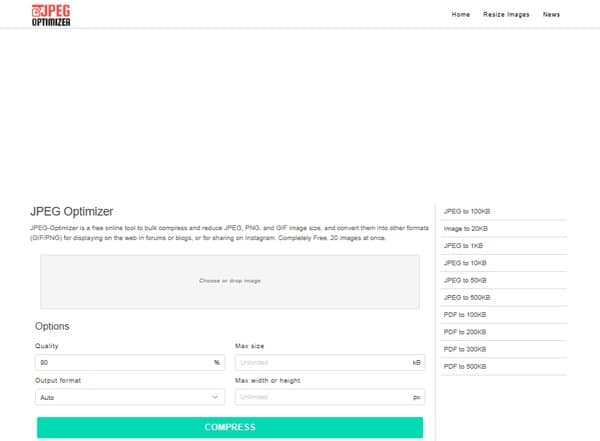
Task: Open the Home menu item
Action: click(461, 15)
